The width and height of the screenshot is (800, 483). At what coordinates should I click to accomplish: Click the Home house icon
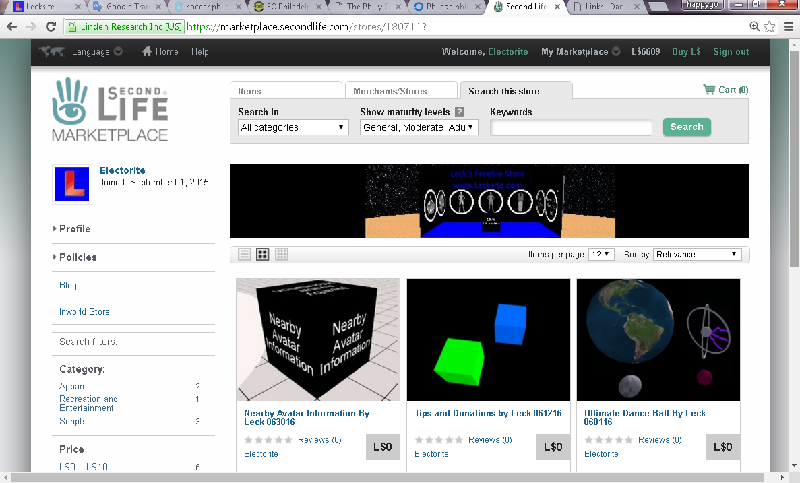[147, 51]
